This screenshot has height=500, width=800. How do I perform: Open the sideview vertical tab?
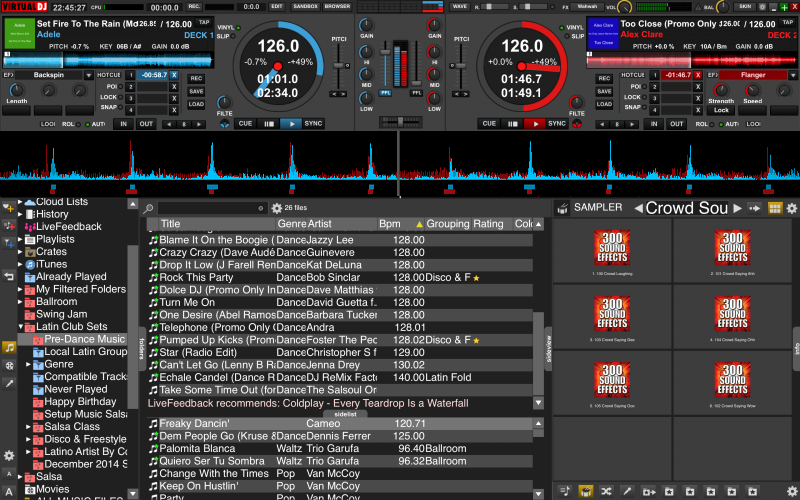(x=548, y=349)
